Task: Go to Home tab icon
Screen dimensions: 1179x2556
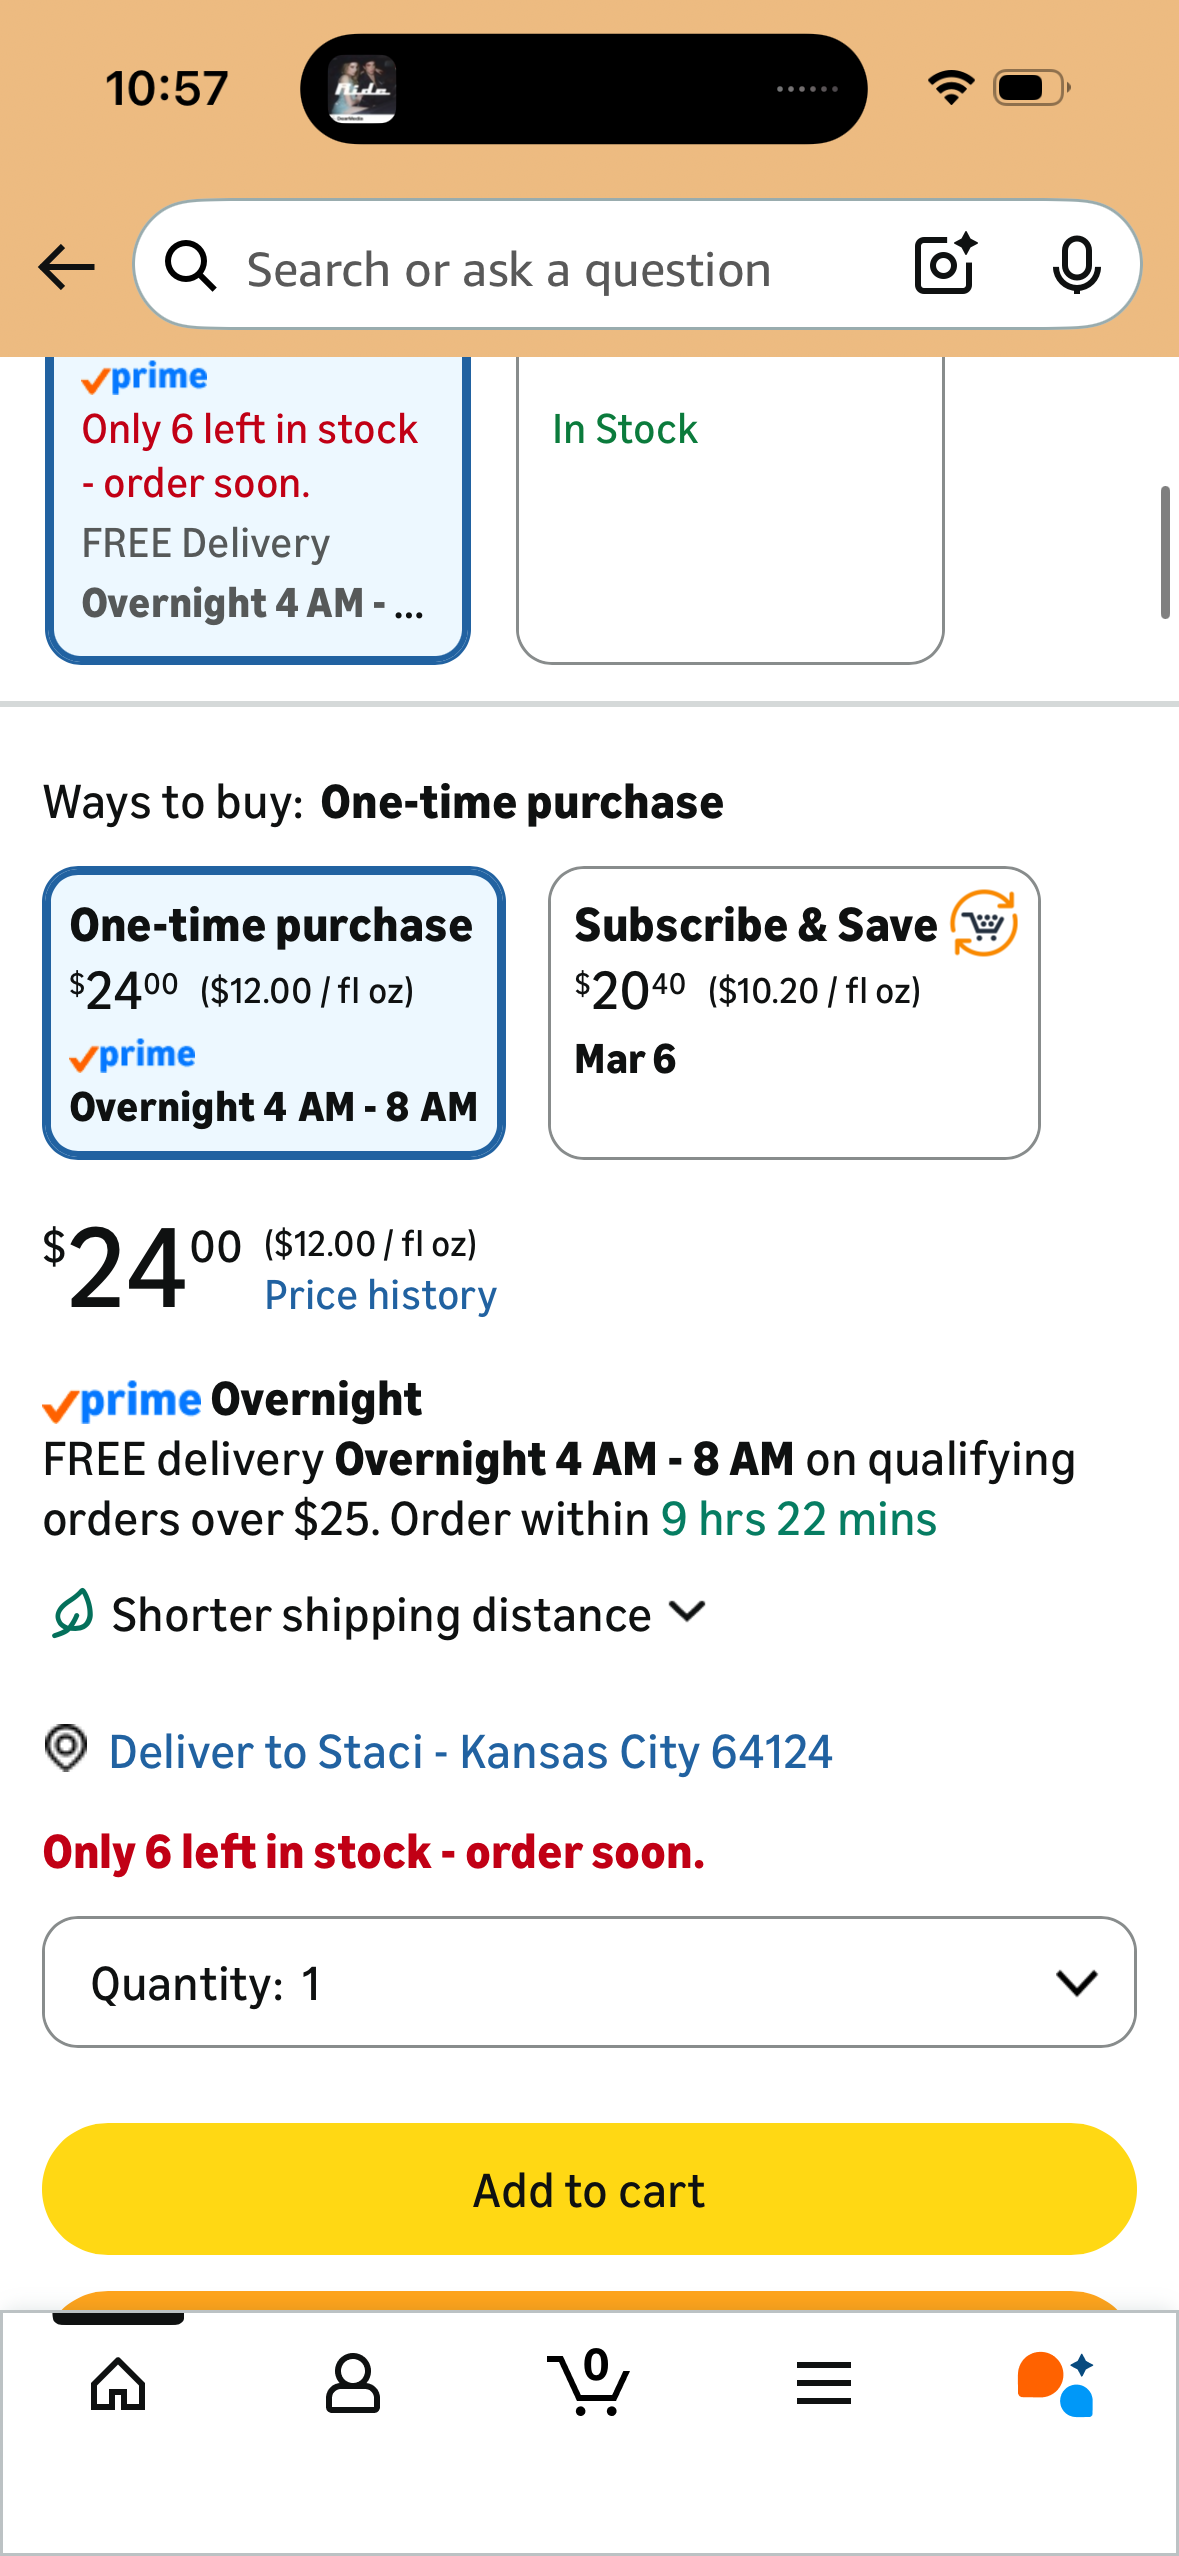Action: pyautogui.click(x=118, y=2384)
